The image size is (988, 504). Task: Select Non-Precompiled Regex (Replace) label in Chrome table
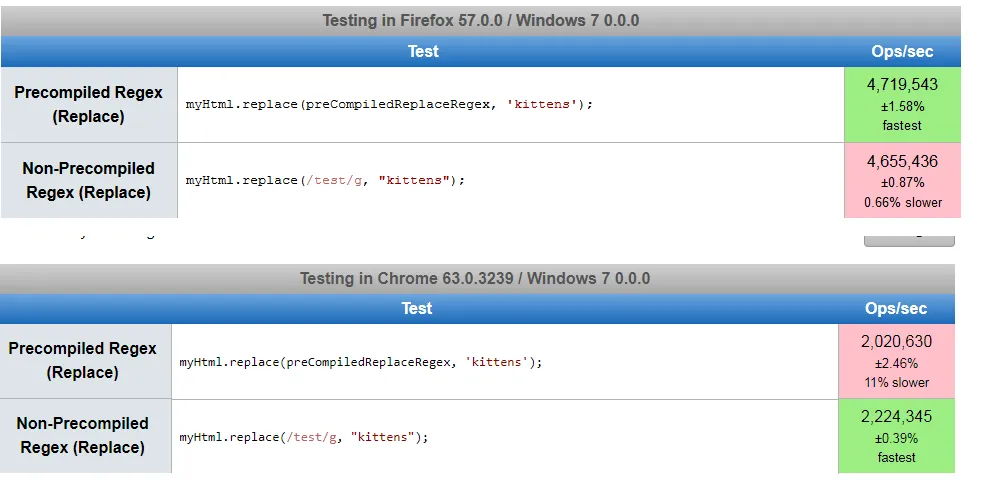(83, 435)
